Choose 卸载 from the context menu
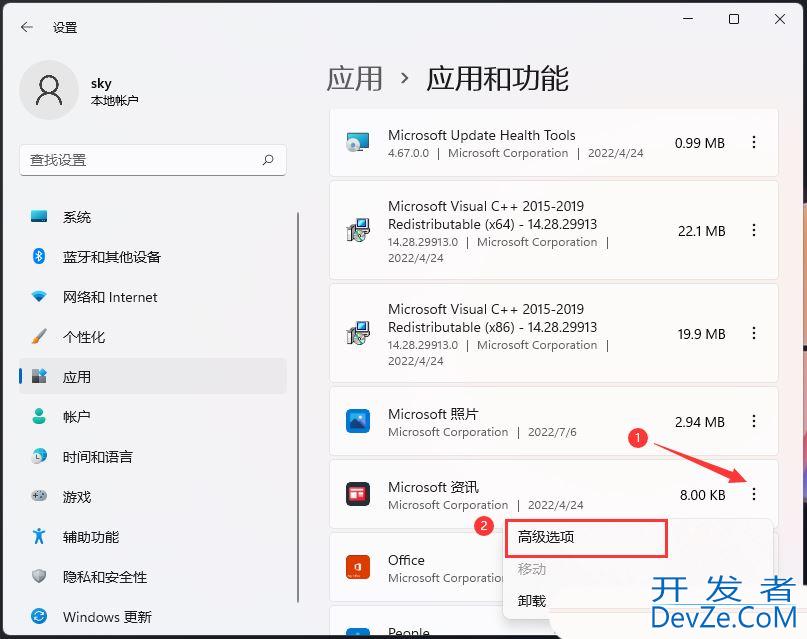Screen dimensions: 807x639 pyautogui.click(x=532, y=601)
